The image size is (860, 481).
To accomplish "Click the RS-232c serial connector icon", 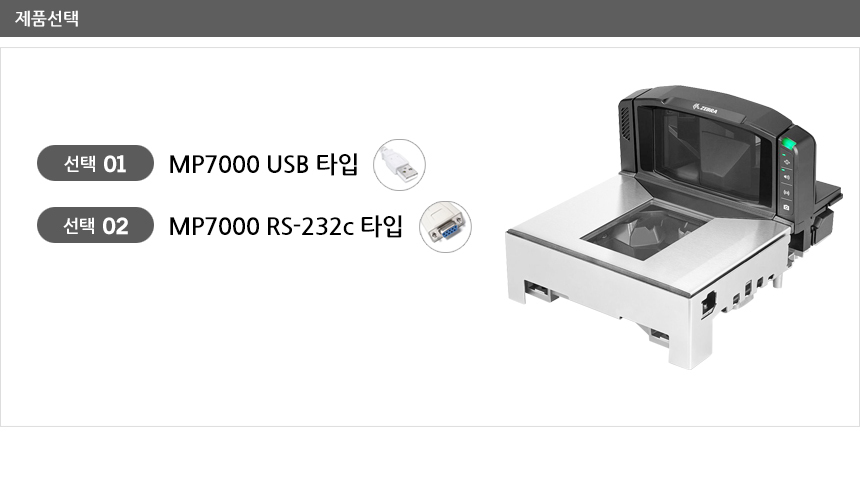I will (x=445, y=227).
